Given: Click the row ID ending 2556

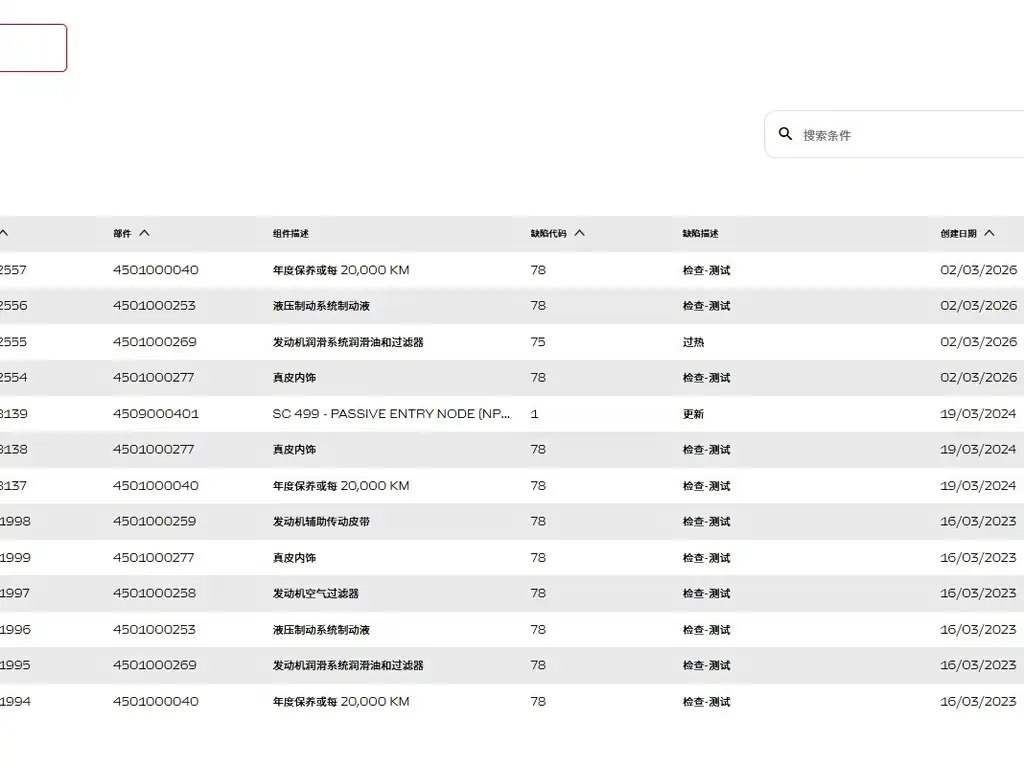Looking at the screenshot, I should pyautogui.click(x=13, y=306).
